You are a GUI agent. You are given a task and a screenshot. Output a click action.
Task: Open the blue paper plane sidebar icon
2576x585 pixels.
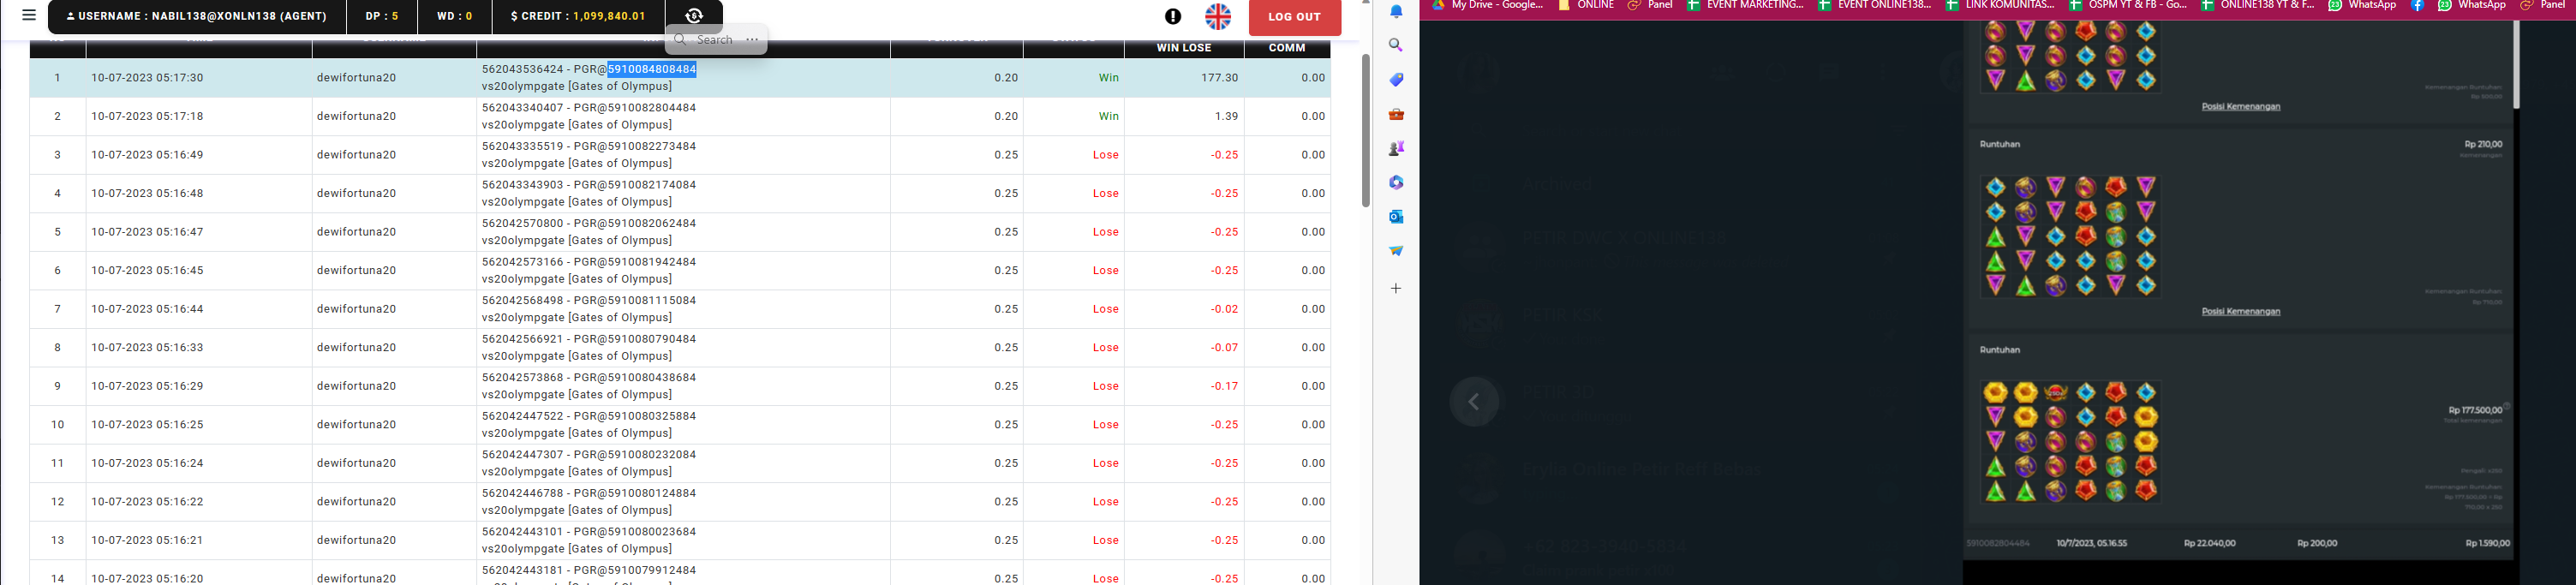tap(1396, 250)
